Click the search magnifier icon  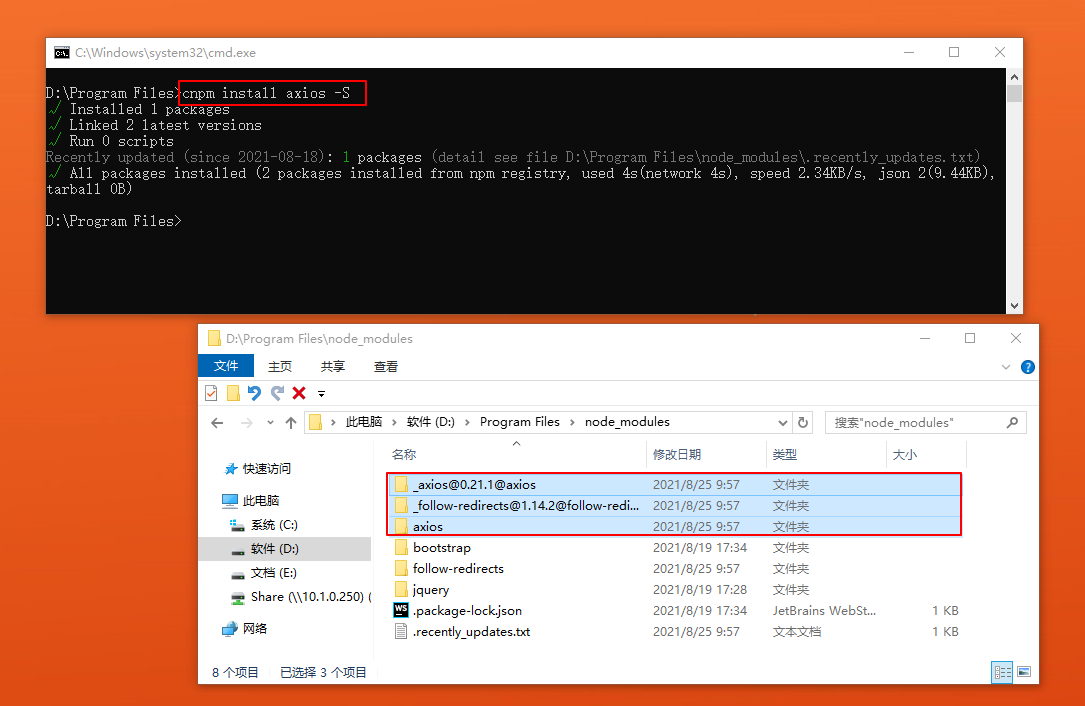[x=1012, y=422]
